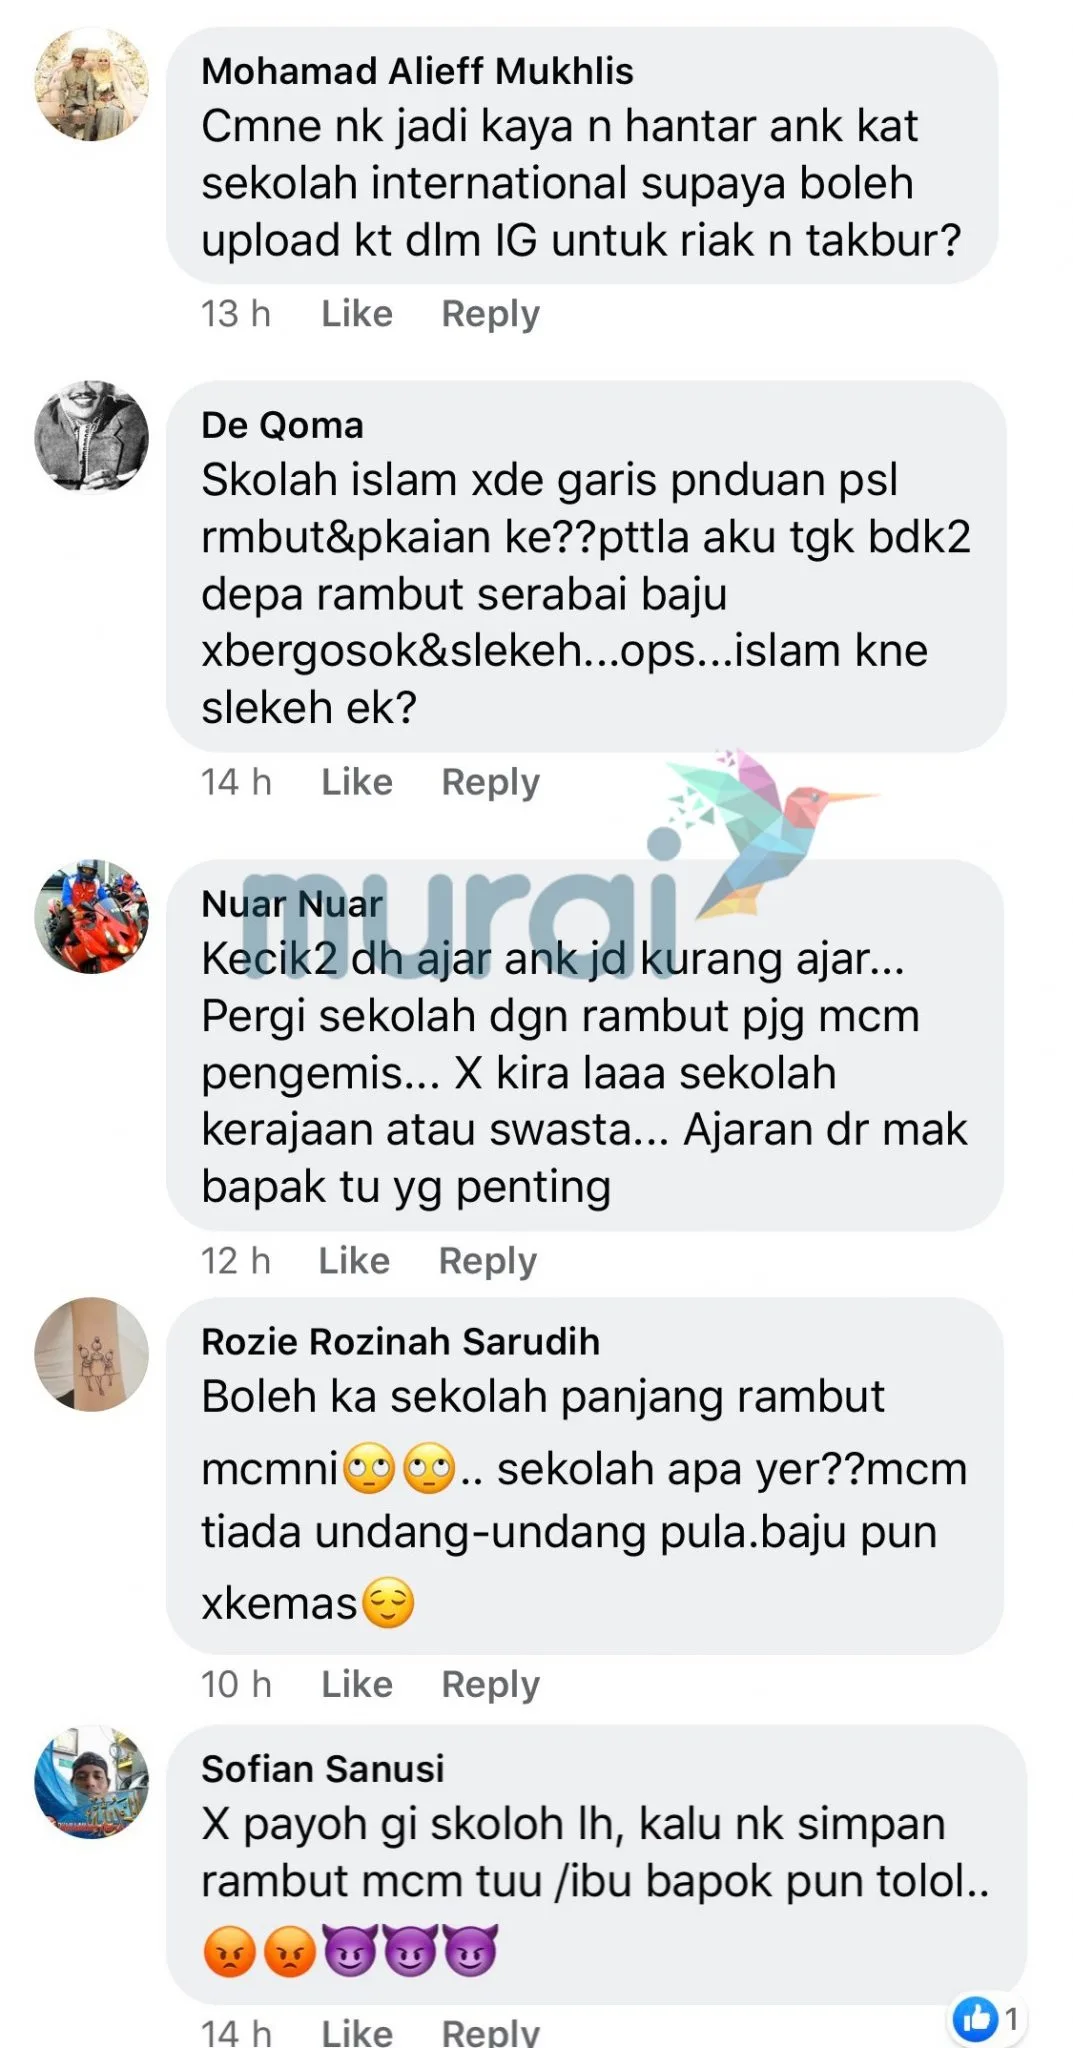1073x2048 pixels.
Task: Reply to Rozie Rozinah Sarudih's comment
Action: coord(490,1684)
